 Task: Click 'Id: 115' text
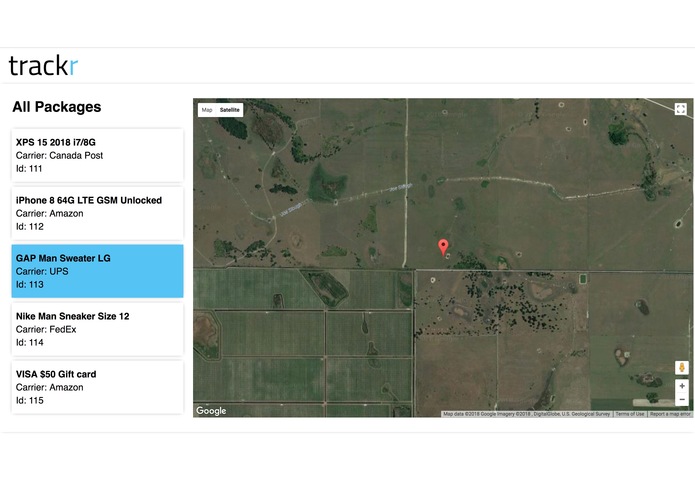tap(30, 401)
